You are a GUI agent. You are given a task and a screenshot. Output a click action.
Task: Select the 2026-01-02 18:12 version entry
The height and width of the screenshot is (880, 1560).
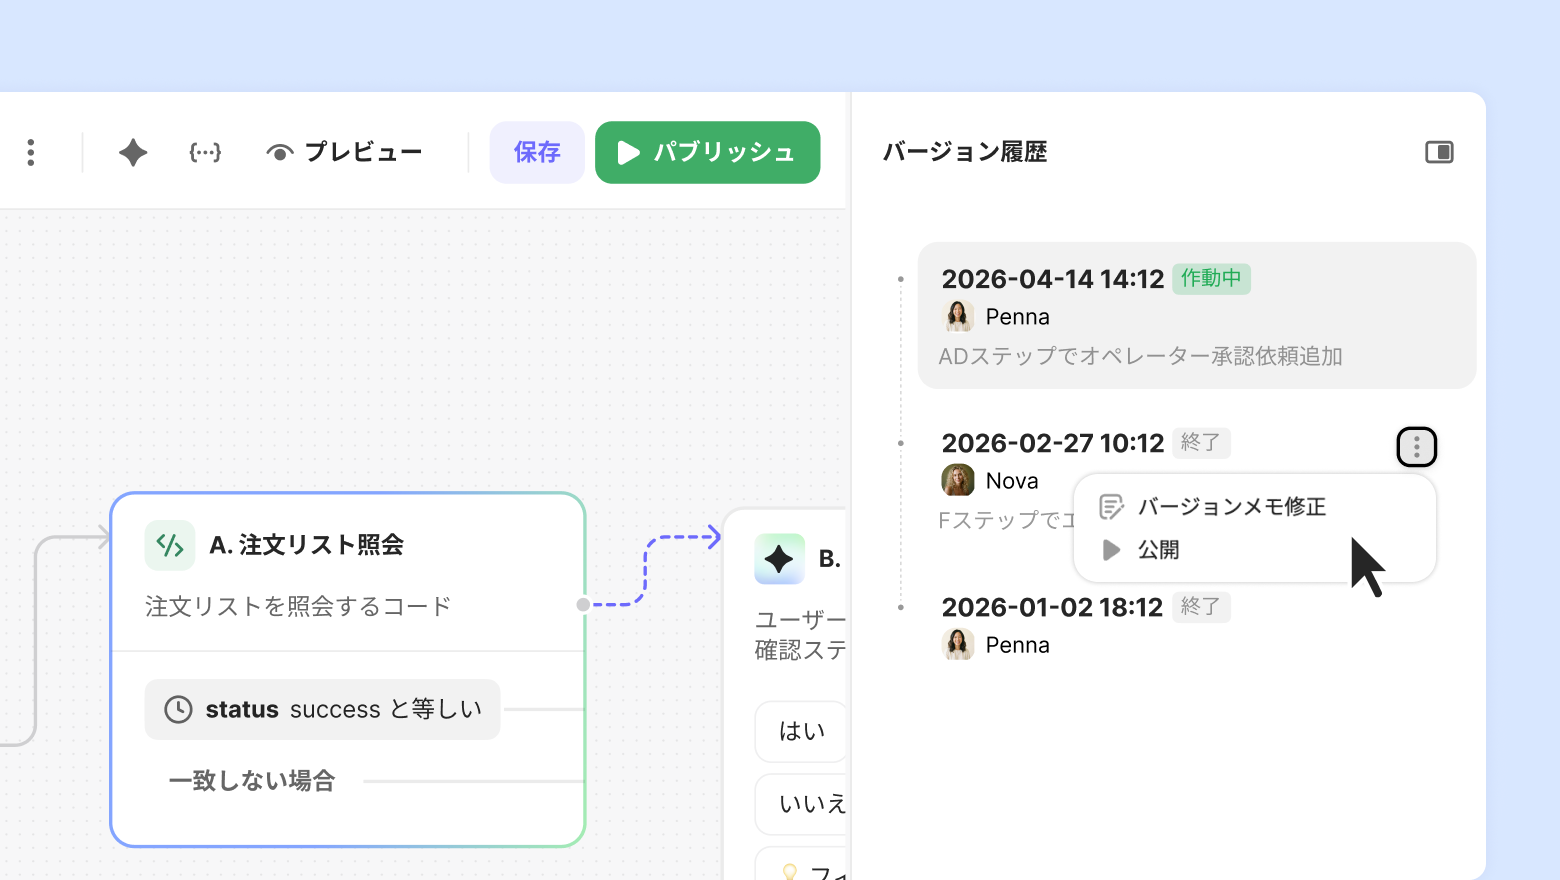click(1052, 608)
